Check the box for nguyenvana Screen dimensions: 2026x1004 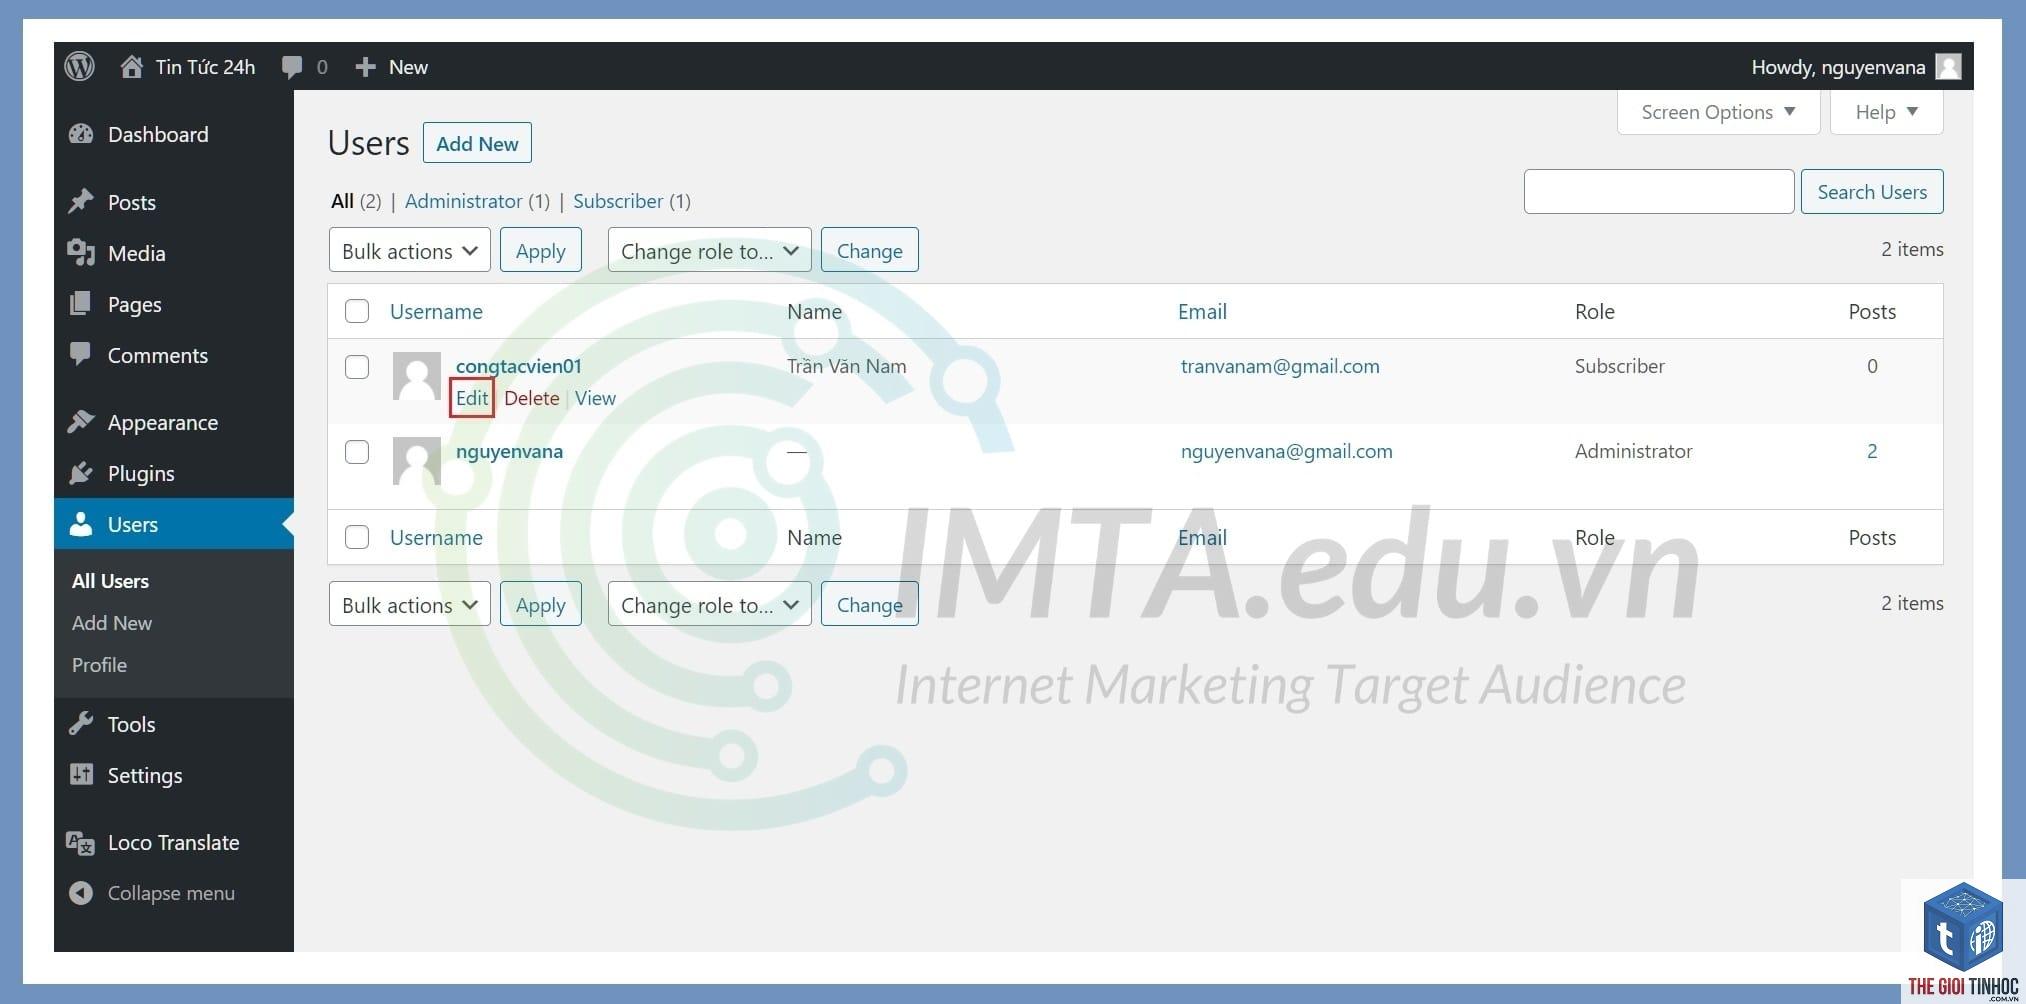(x=357, y=452)
